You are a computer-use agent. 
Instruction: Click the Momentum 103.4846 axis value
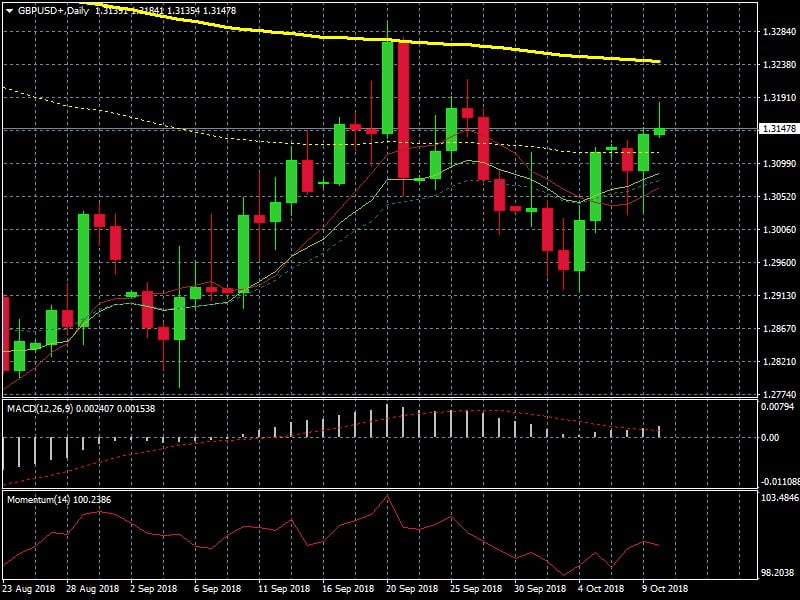click(778, 497)
